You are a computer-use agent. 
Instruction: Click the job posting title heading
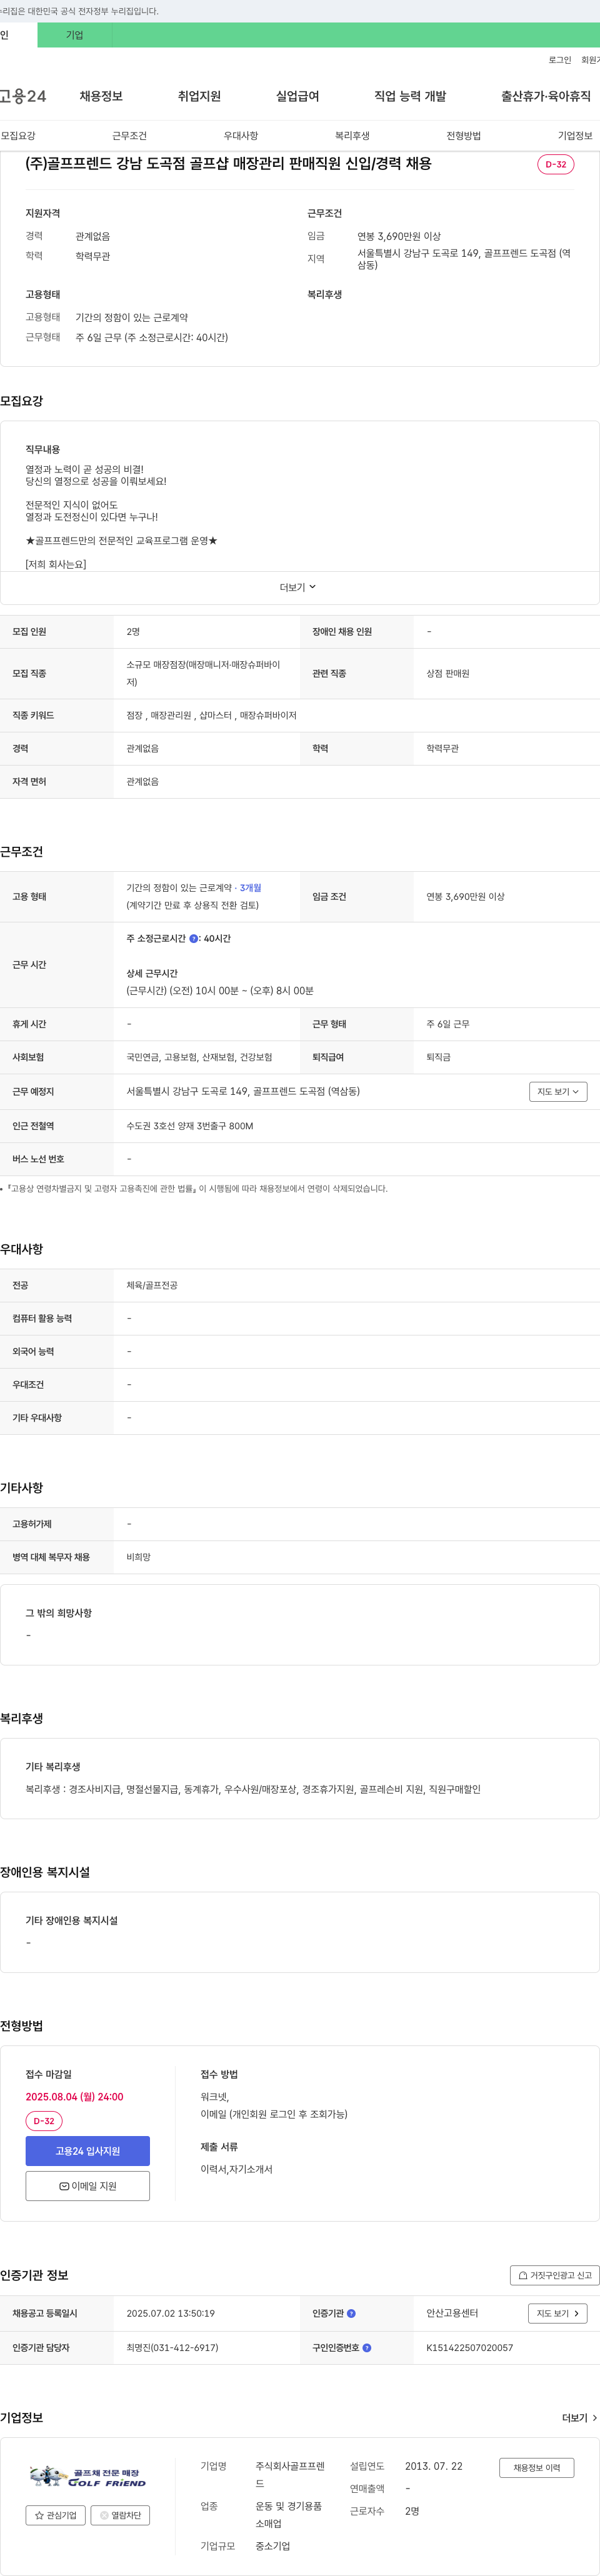click(x=228, y=163)
